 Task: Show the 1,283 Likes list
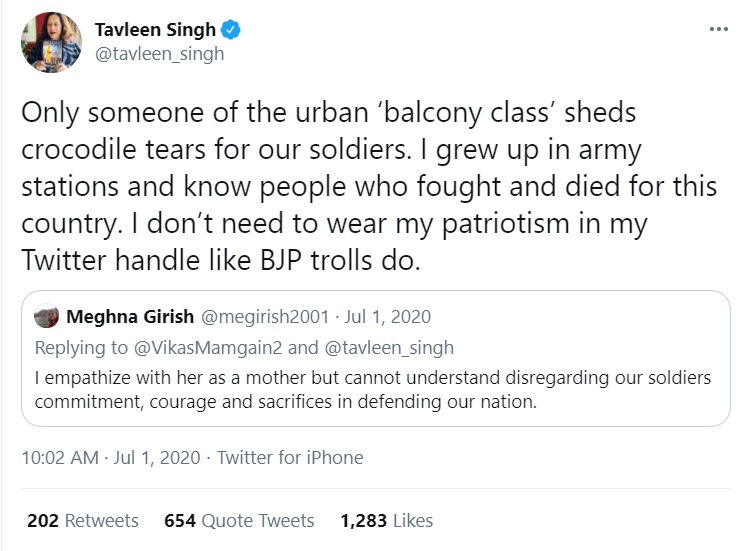[x=386, y=520]
